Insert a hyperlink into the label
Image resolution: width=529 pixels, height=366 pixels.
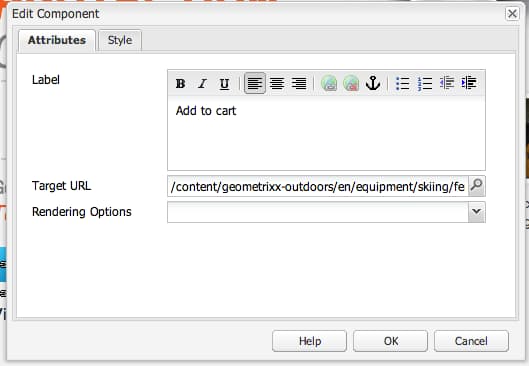tap(329, 83)
